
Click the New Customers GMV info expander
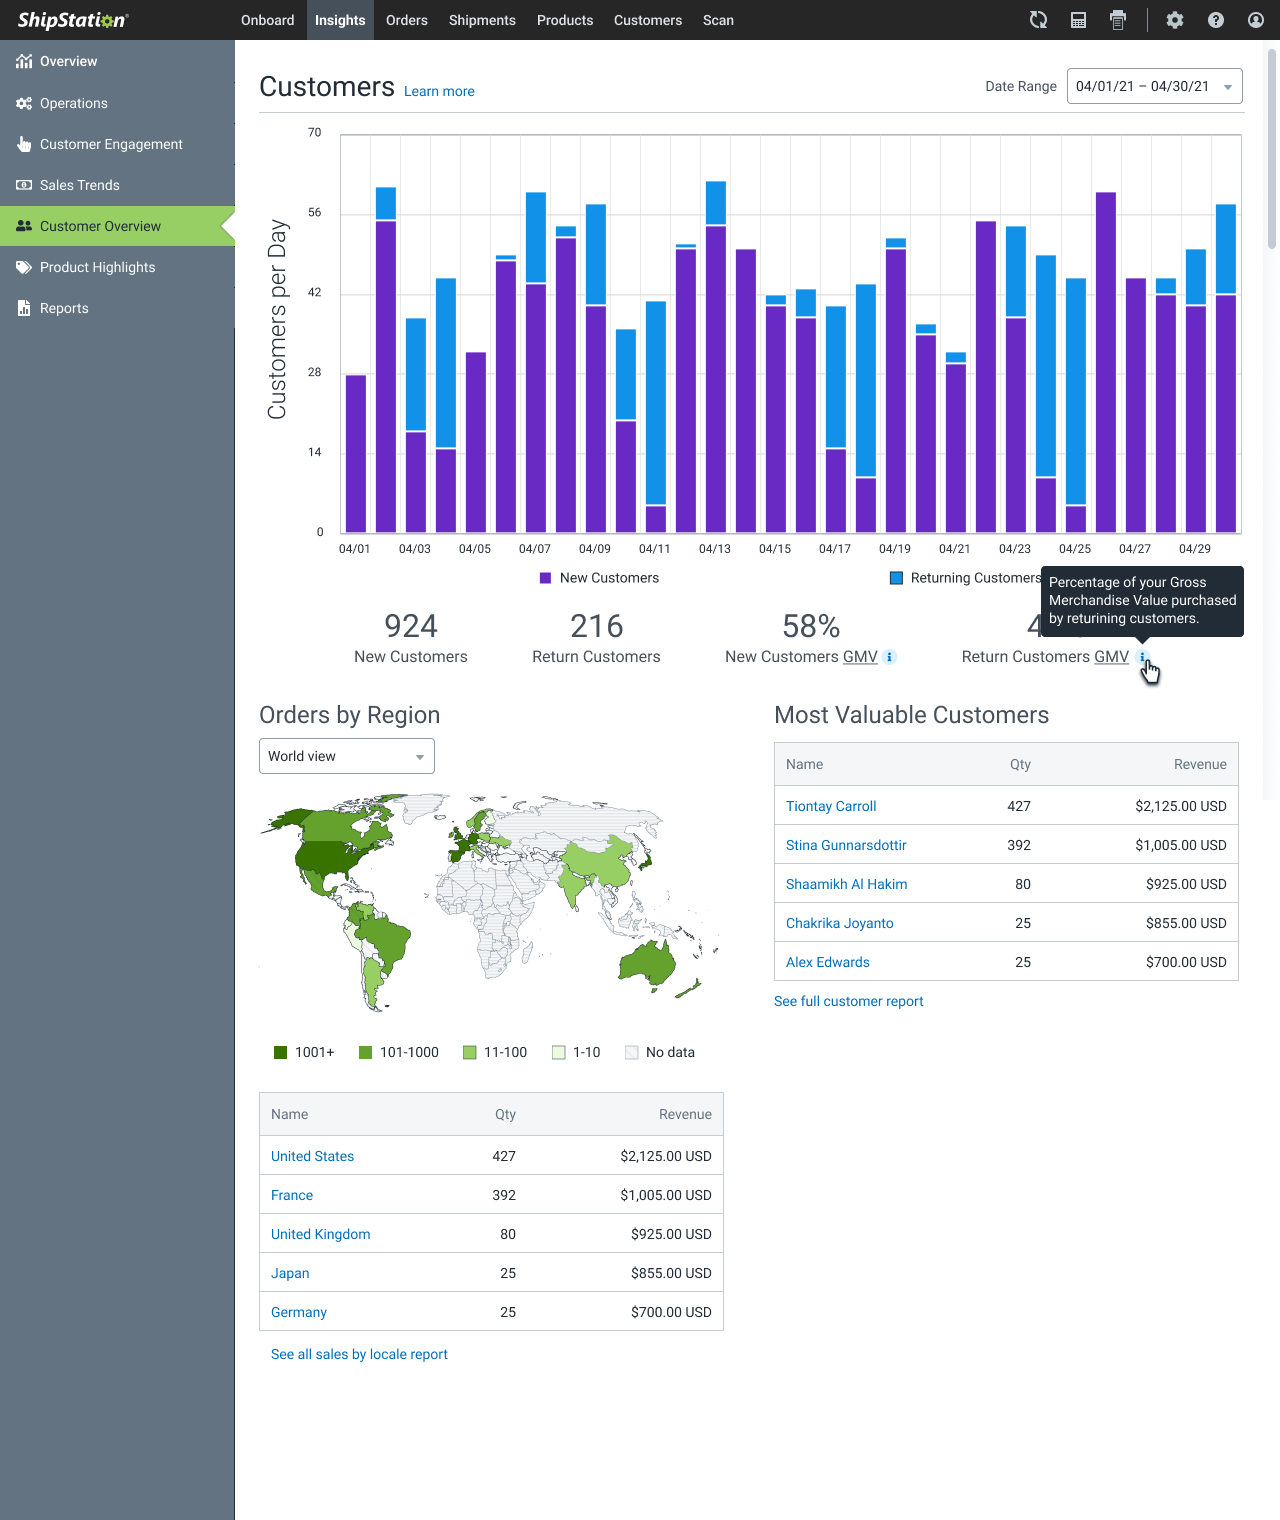889,657
